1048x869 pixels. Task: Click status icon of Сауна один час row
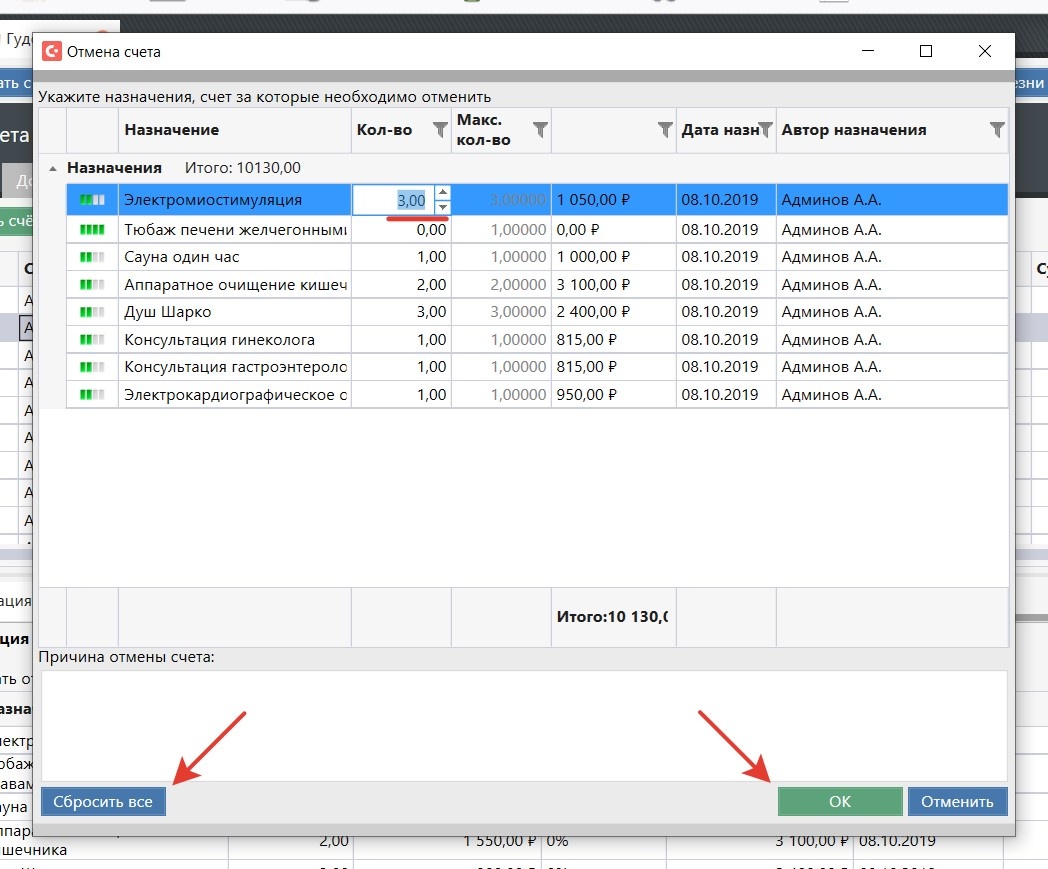[92, 257]
